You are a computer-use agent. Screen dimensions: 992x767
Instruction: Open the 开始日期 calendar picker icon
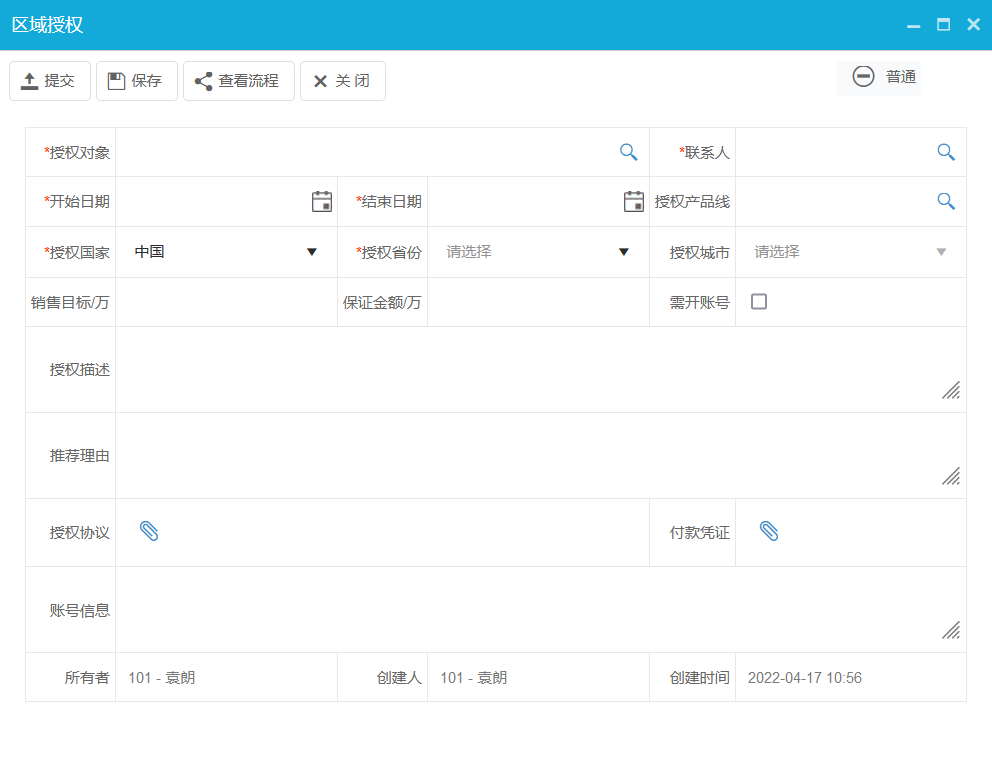click(x=322, y=201)
